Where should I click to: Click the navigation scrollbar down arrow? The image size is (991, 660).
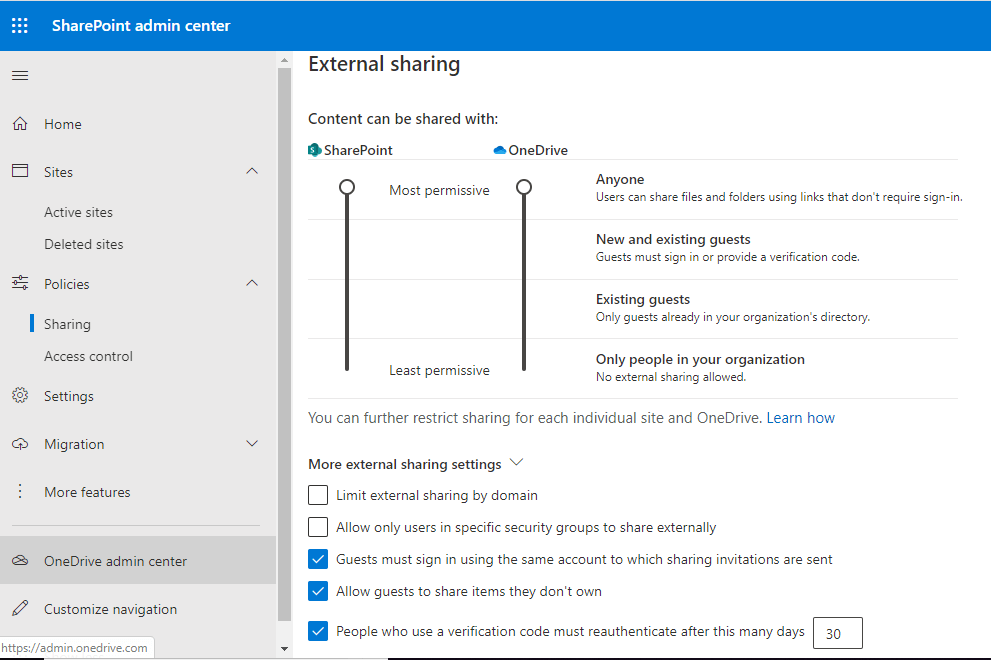[284, 649]
